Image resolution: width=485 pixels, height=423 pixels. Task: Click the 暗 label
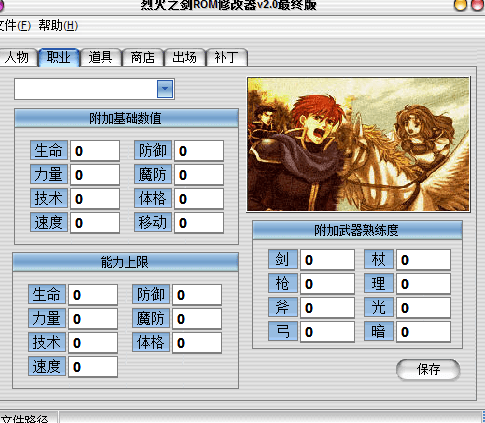(379, 331)
